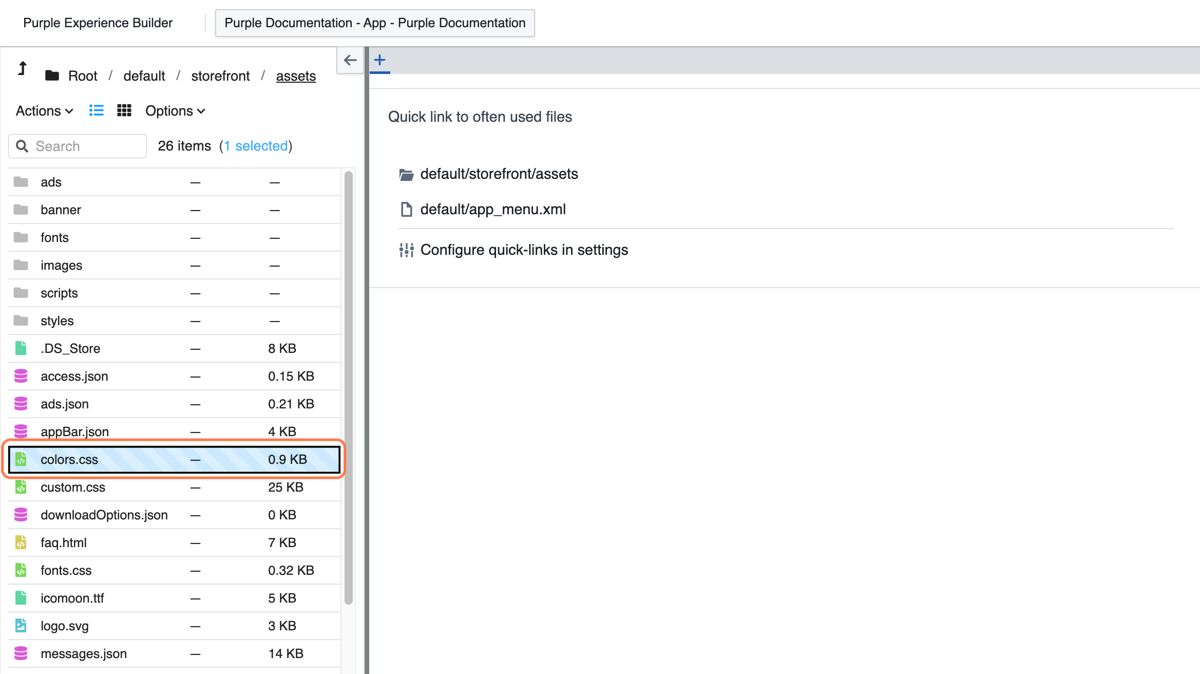This screenshot has width=1200, height=674.
Task: Click the colors.css code file icon
Action: [x=21, y=459]
